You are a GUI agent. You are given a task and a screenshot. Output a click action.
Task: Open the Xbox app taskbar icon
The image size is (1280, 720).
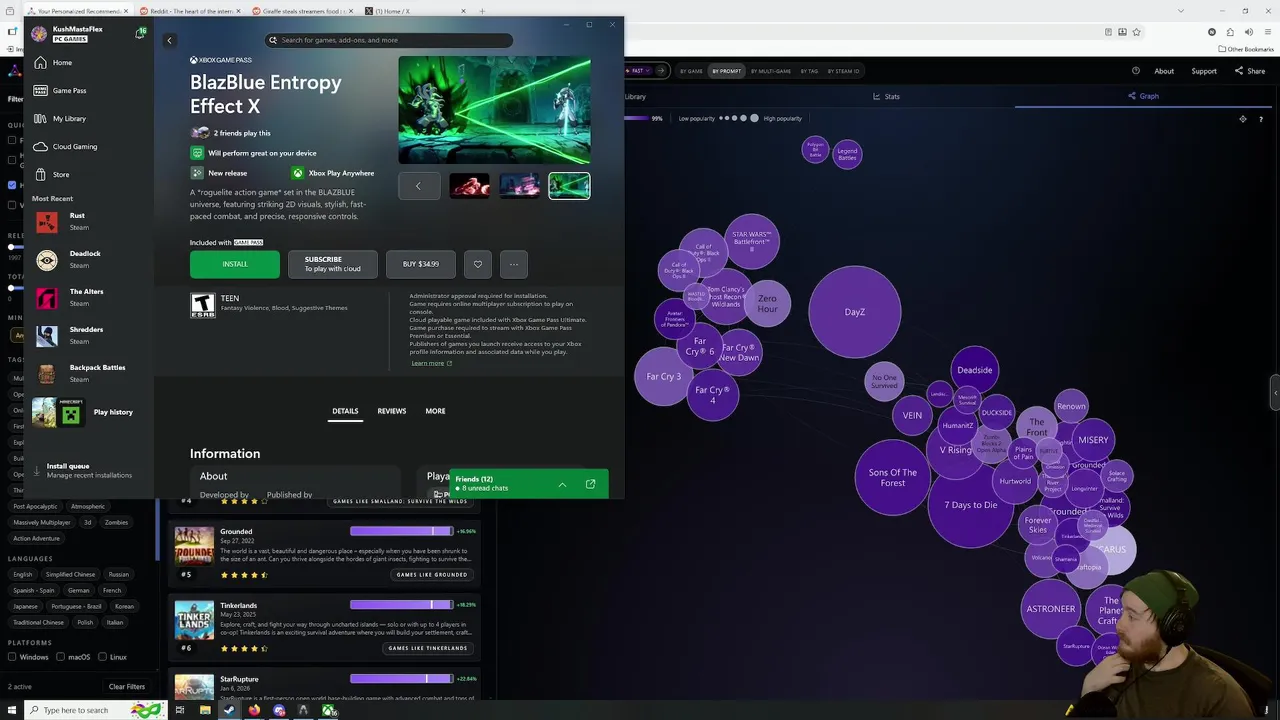click(328, 710)
